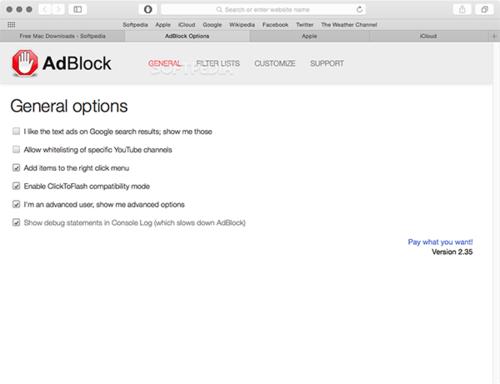Open the Wikipedia bookmark
This screenshot has width=500, height=384.
coord(242,25)
